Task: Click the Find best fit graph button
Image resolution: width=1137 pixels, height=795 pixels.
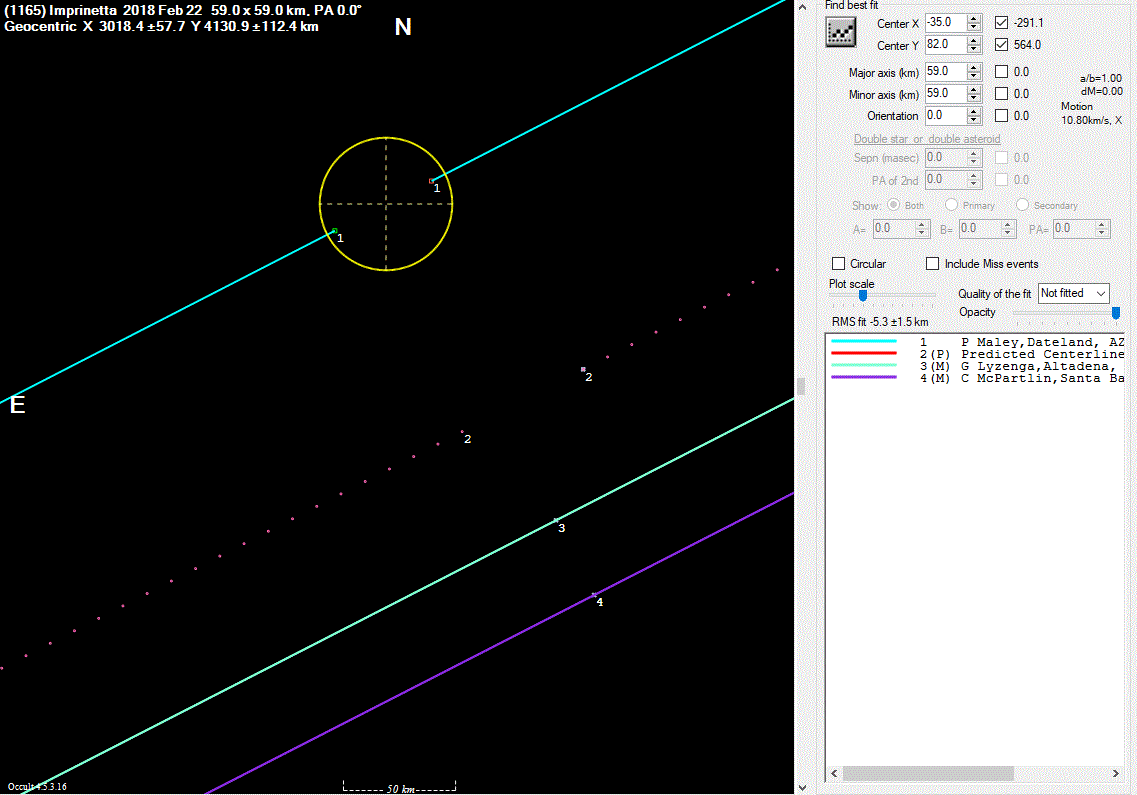Action: [841, 32]
